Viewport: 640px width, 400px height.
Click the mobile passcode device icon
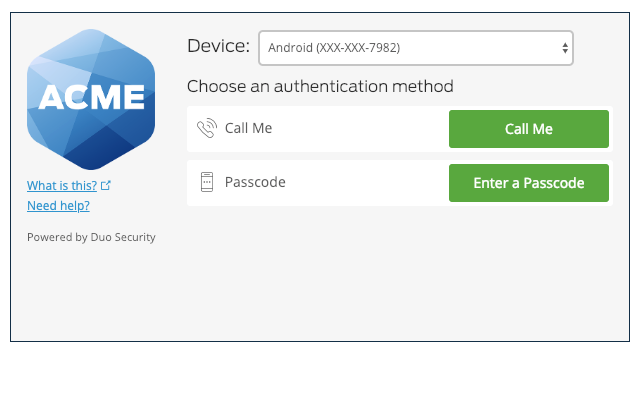click(207, 182)
